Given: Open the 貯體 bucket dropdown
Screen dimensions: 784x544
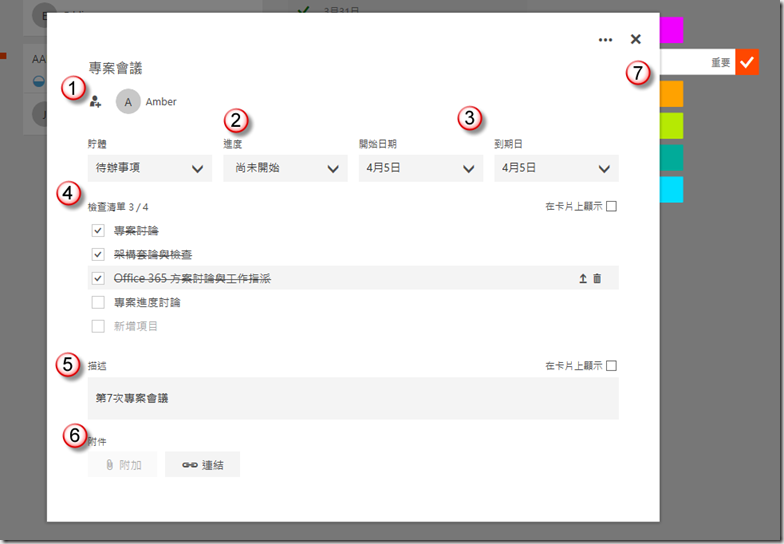Looking at the screenshot, I should (x=149, y=168).
